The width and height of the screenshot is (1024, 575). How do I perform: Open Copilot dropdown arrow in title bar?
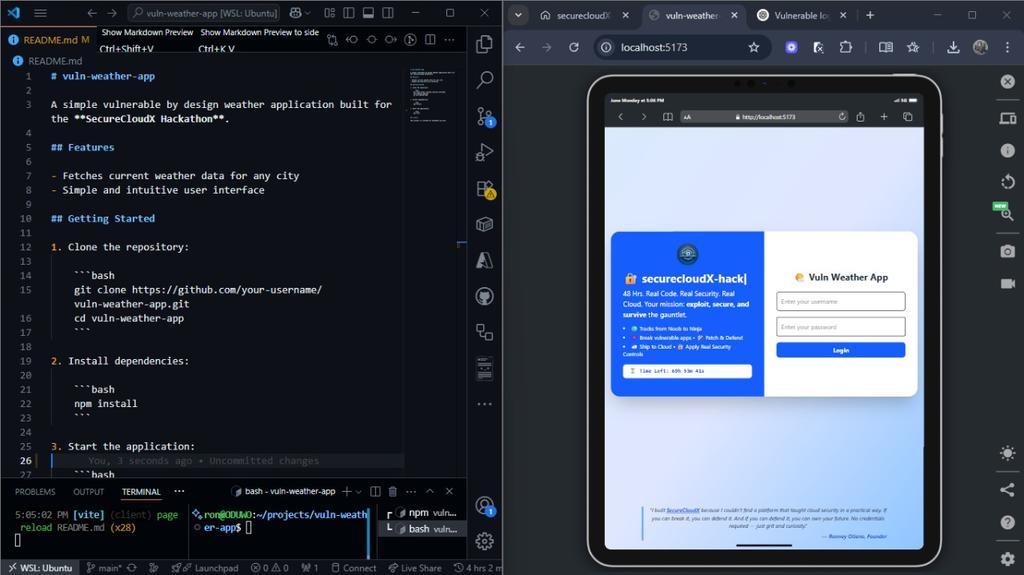click(x=307, y=13)
